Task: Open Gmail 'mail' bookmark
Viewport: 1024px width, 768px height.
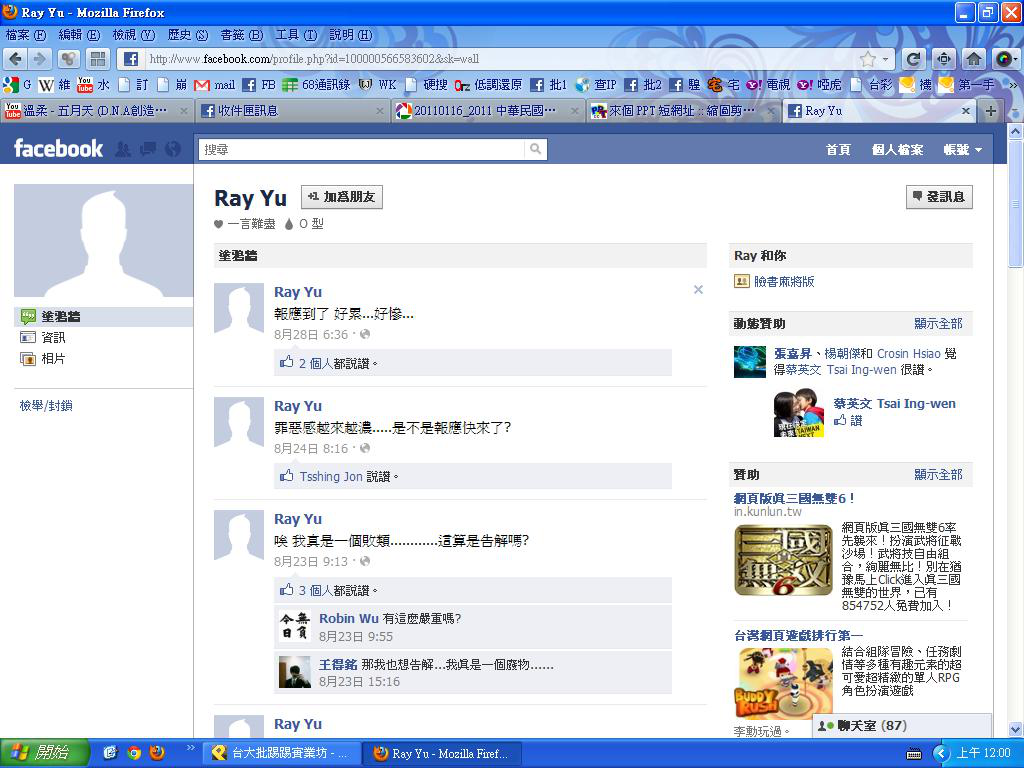Action: [x=214, y=85]
